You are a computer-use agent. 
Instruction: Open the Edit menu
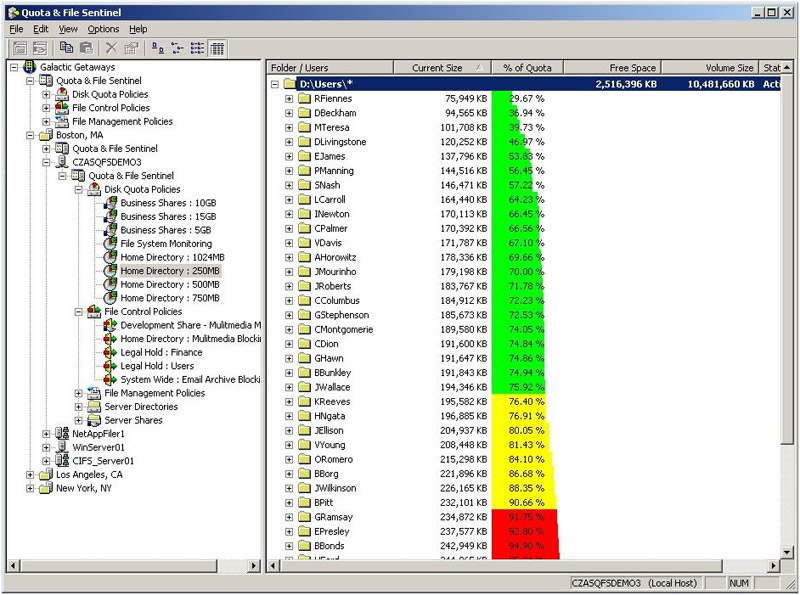[x=41, y=29]
